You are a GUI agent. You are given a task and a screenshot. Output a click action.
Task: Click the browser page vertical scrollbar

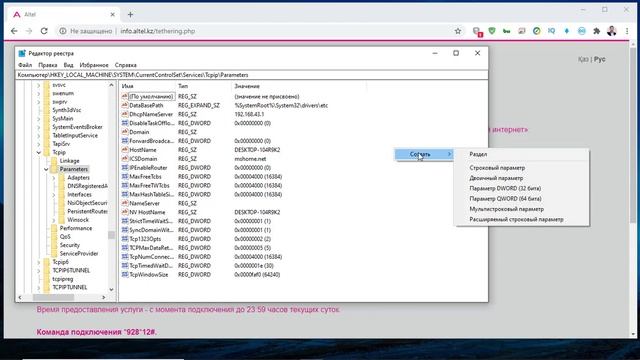[633, 135]
